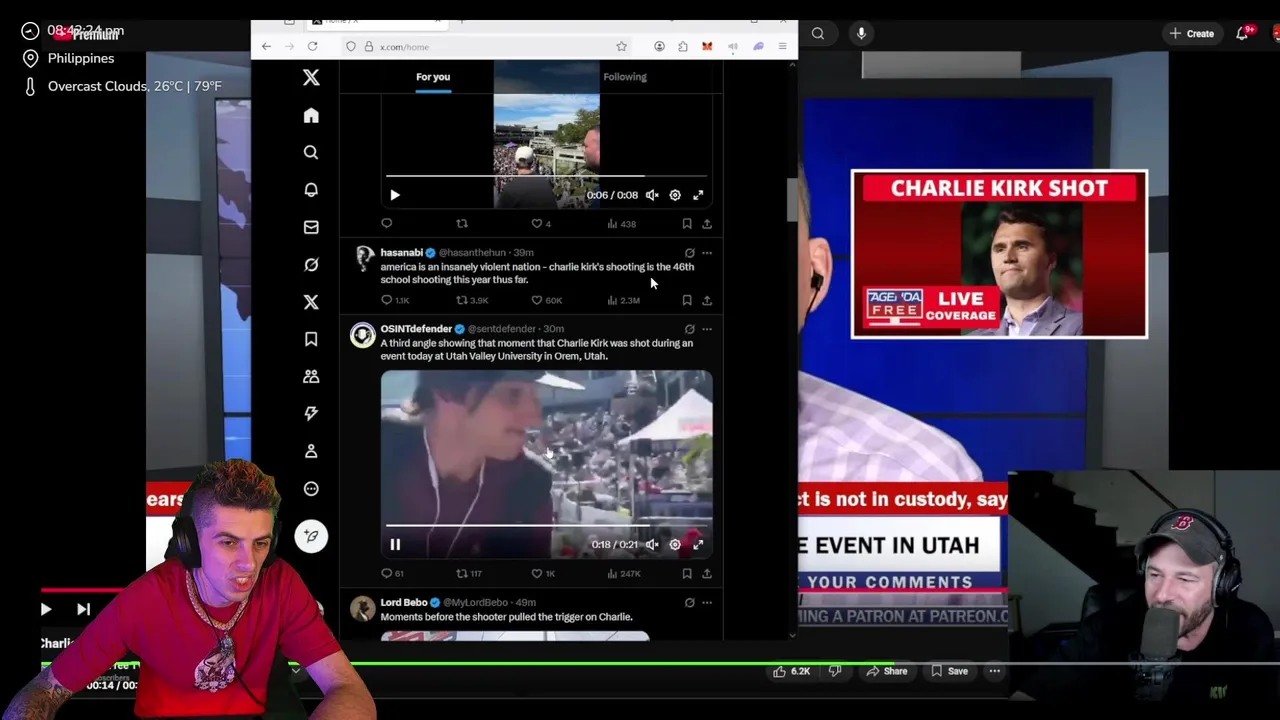Open more options on Lord Bebo post
This screenshot has width=1280, height=720.
707,603
